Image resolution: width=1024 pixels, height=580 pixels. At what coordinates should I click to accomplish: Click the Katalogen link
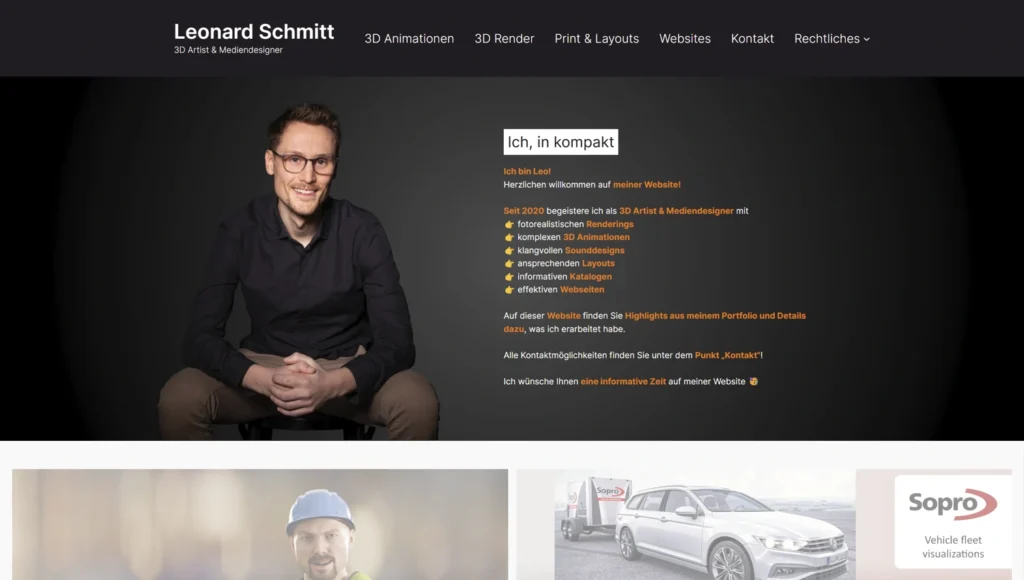tap(590, 276)
